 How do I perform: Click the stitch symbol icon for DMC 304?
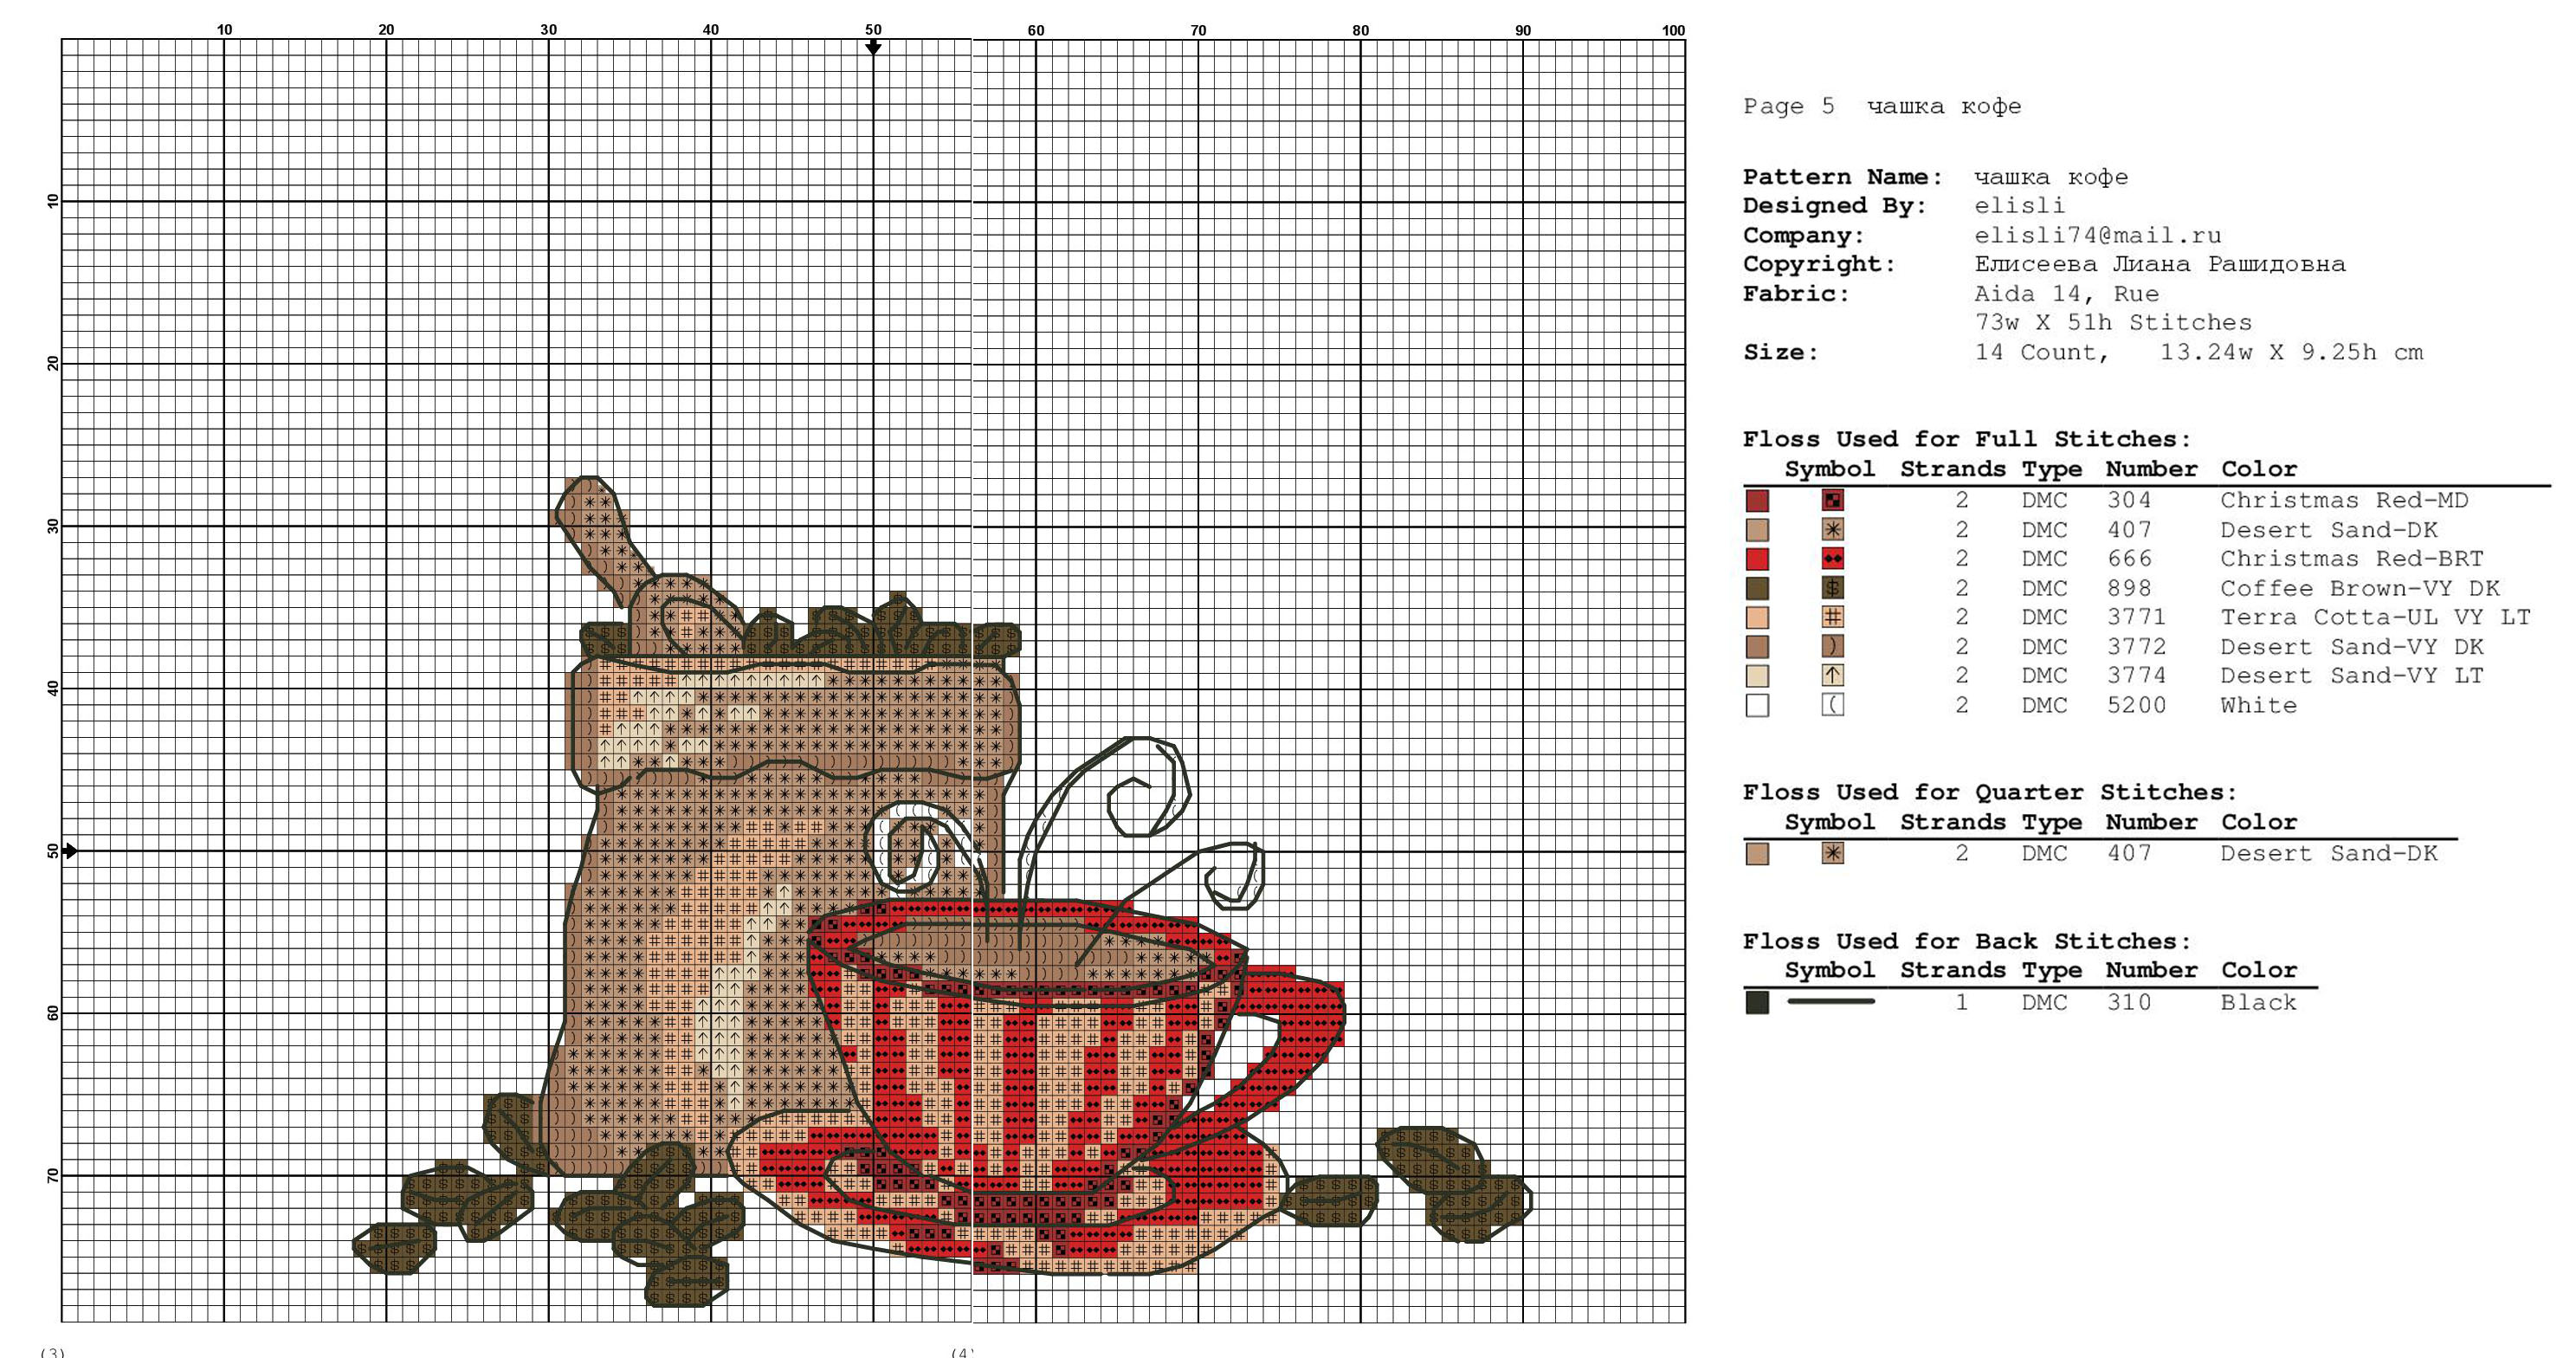coord(1832,500)
